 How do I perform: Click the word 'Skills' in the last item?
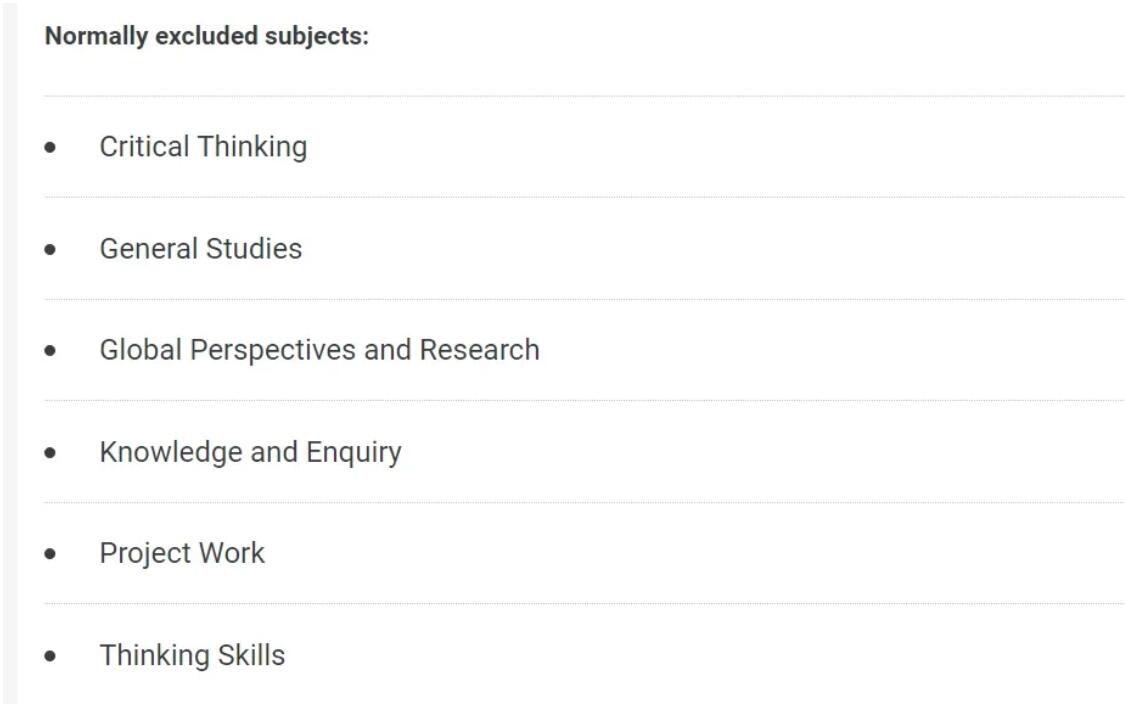(251, 656)
